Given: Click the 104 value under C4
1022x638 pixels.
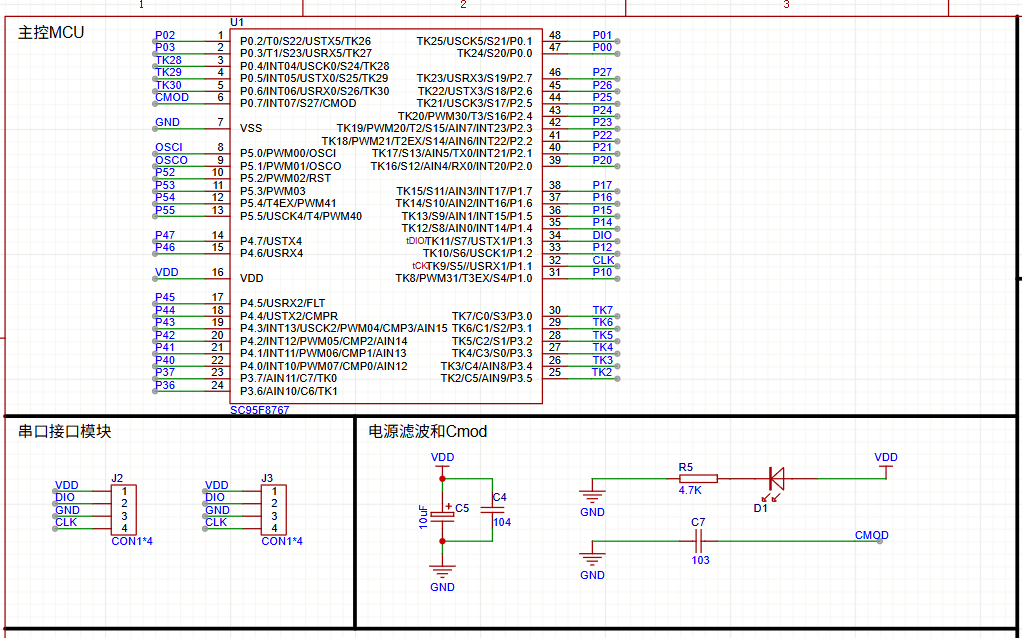Looking at the screenshot, I should click(x=502, y=522).
